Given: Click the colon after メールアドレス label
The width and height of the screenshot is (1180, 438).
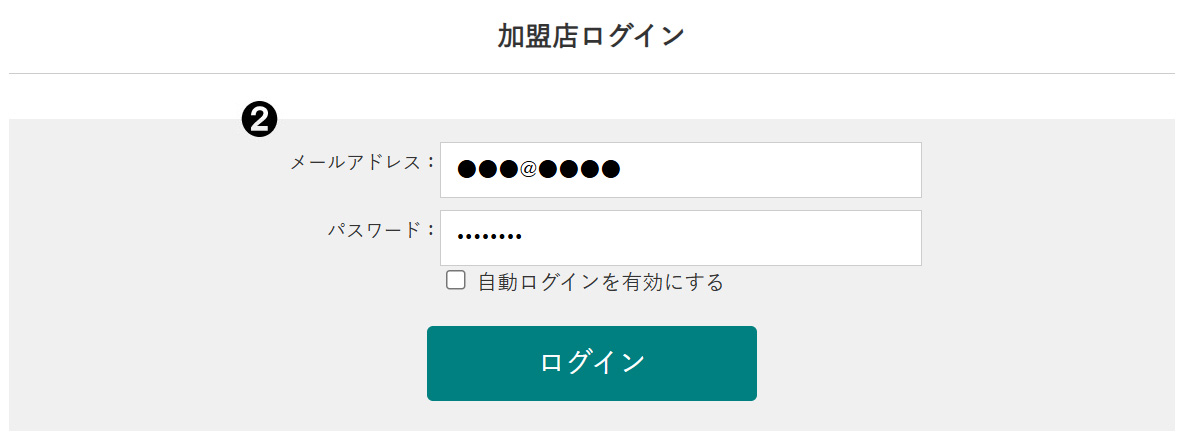Looking at the screenshot, I should [431, 162].
